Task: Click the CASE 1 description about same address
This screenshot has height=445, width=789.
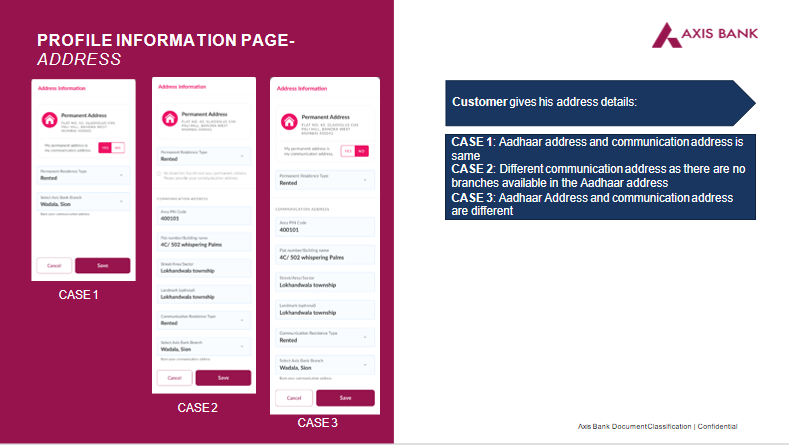Action: point(597,149)
